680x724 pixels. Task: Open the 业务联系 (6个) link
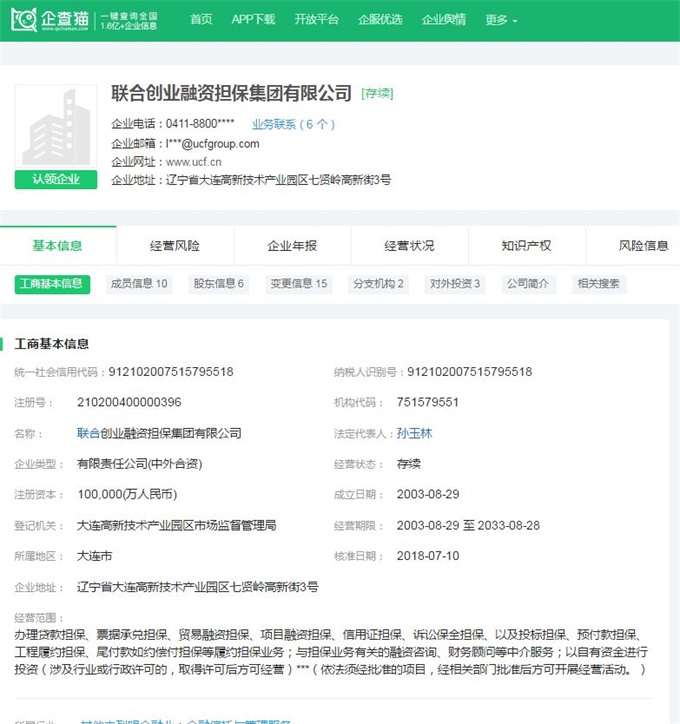[x=294, y=124]
